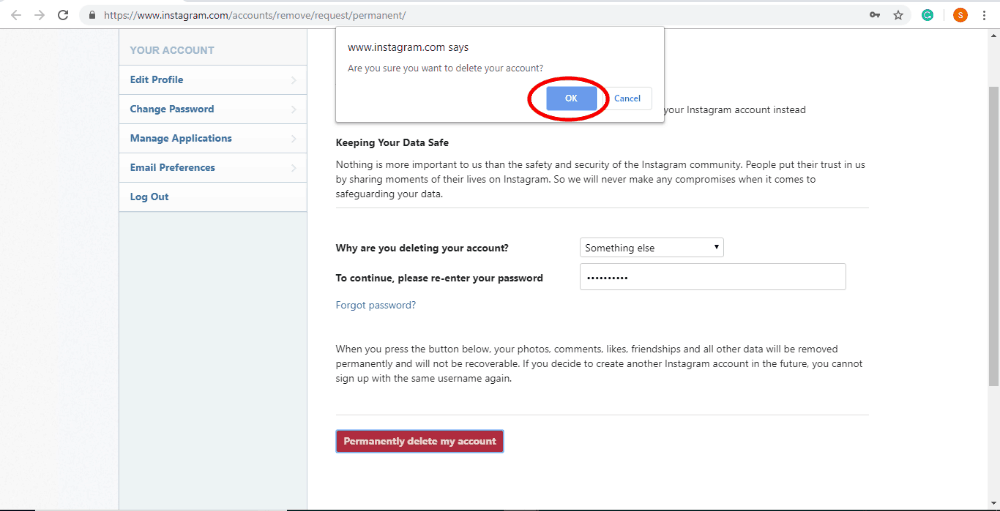
Task: Open saved password key icon
Action: tap(874, 15)
